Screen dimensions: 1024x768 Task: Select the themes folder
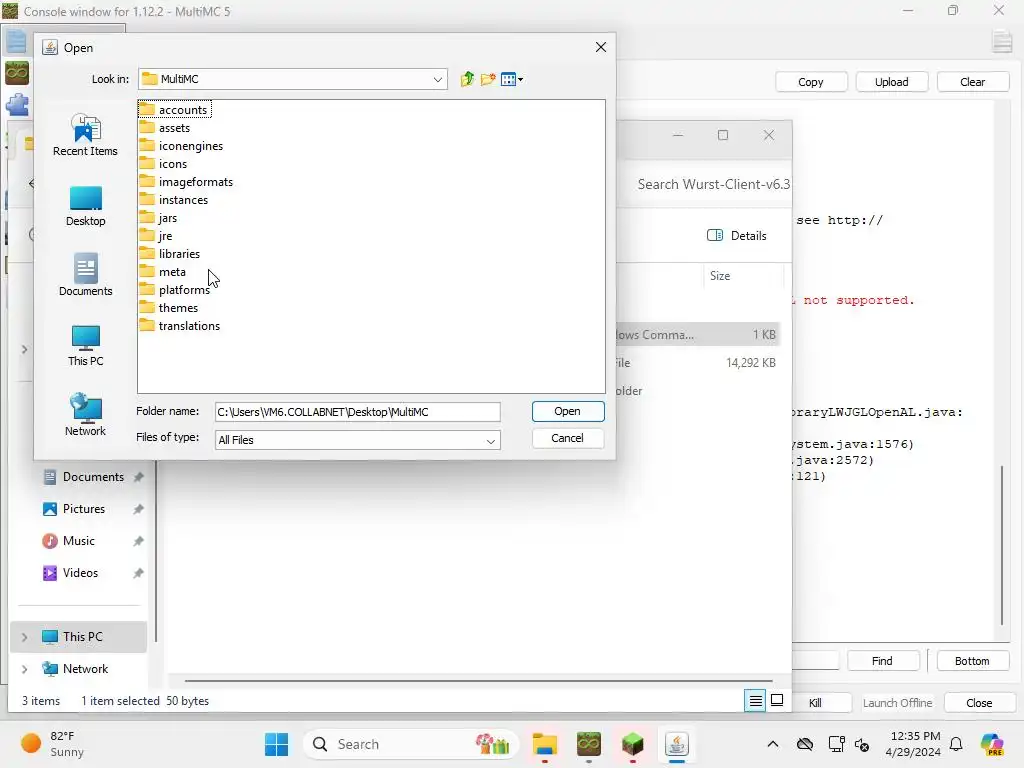pyautogui.click(x=169, y=308)
